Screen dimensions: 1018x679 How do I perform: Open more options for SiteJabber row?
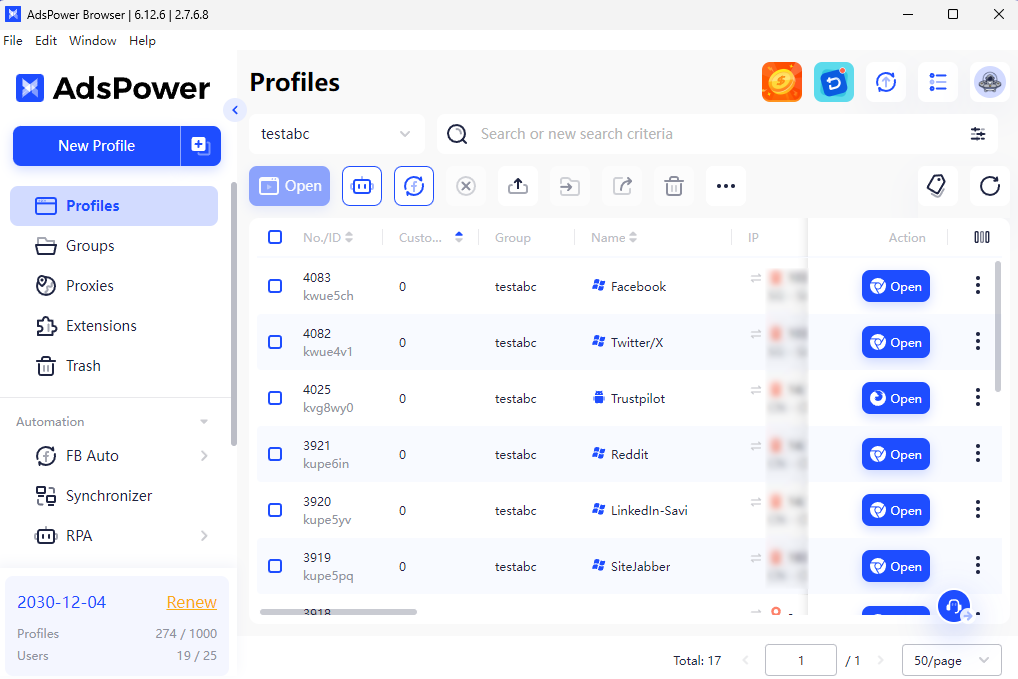pos(978,566)
